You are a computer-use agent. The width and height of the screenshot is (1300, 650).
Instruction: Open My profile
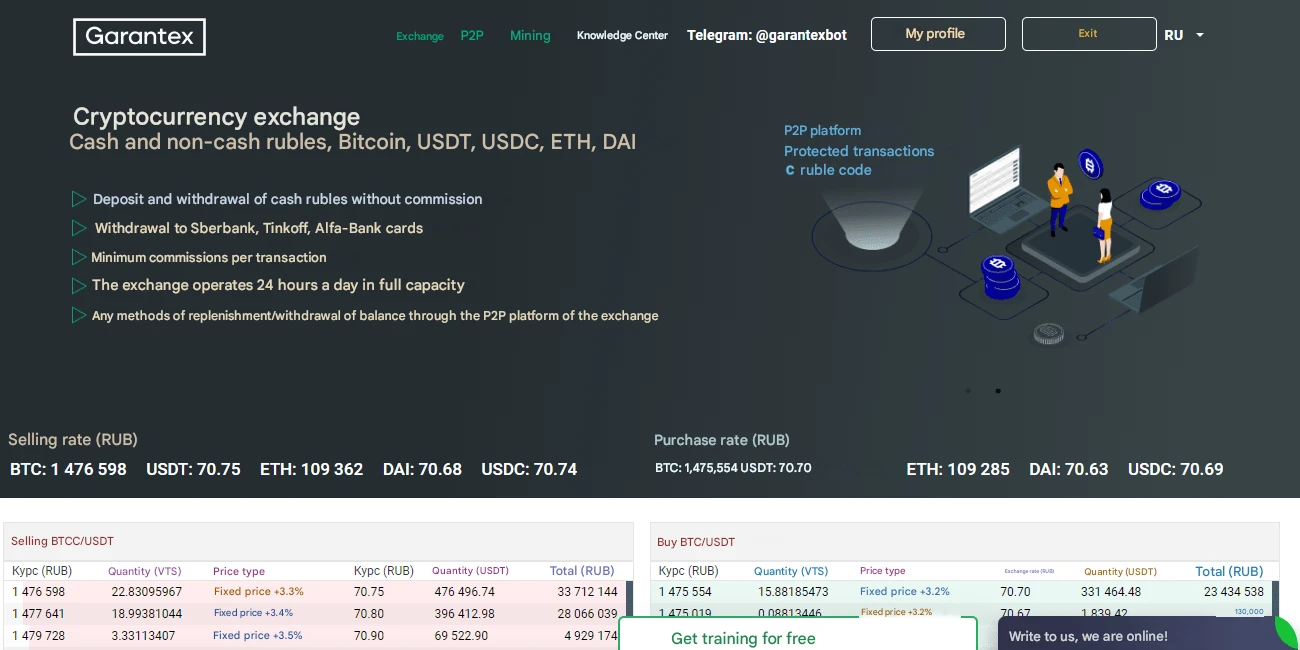tap(938, 34)
